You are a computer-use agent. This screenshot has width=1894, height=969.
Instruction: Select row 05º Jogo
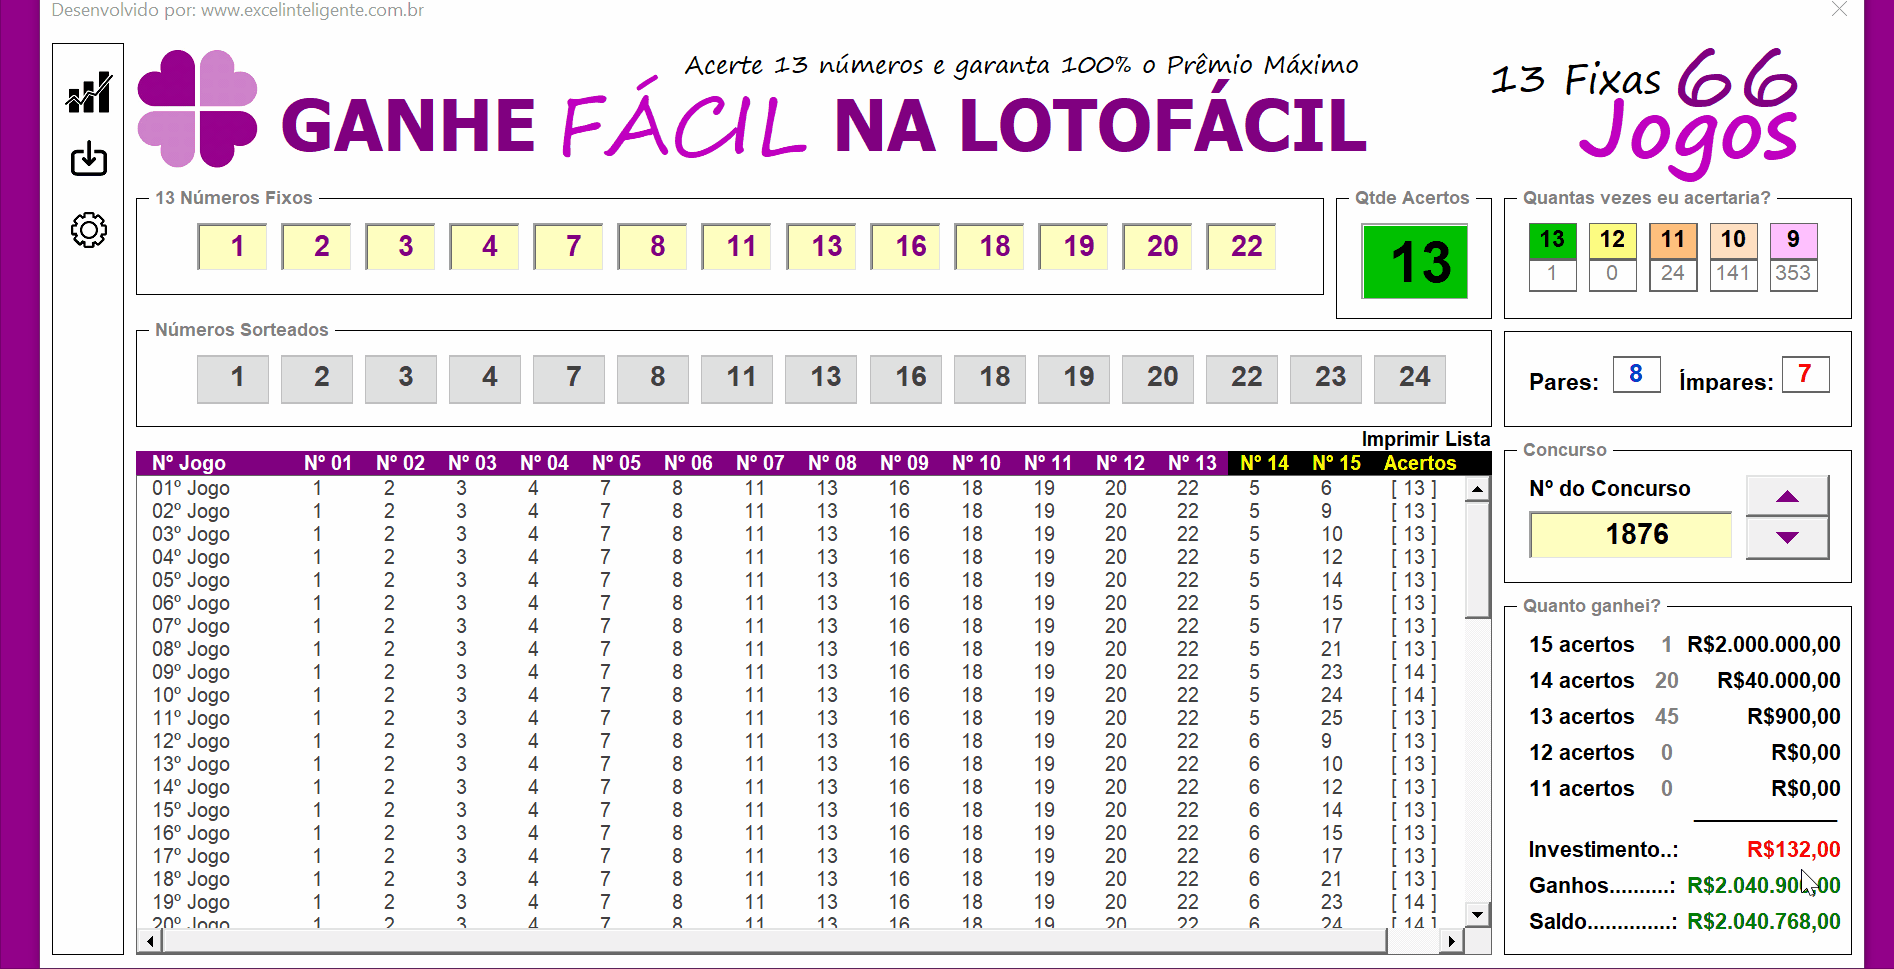pos(800,580)
